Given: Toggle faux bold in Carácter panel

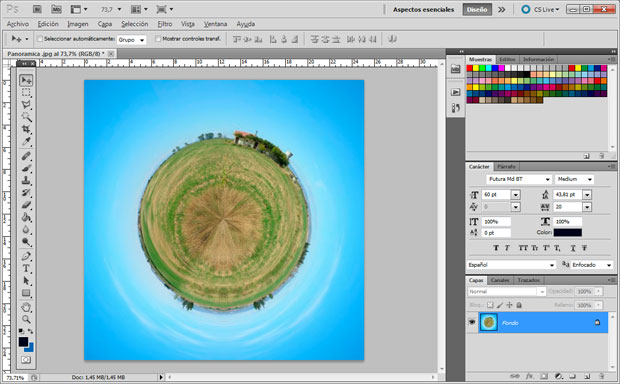Looking at the screenshot, I should [x=496, y=248].
